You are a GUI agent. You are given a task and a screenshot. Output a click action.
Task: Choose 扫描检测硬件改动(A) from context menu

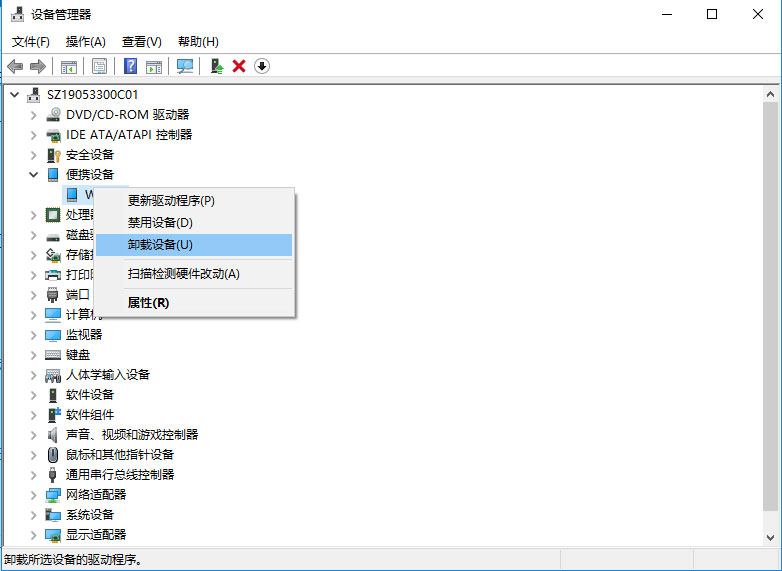pos(194,274)
